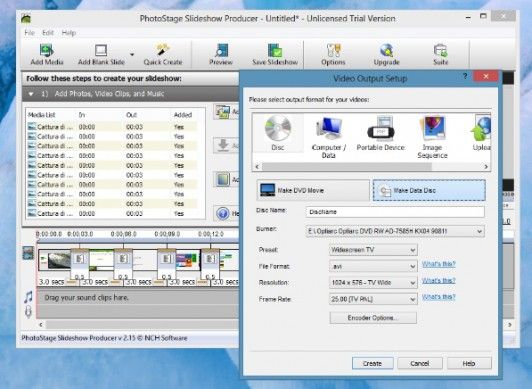Click the PhotoStage app icon in title bar

click(x=26, y=18)
